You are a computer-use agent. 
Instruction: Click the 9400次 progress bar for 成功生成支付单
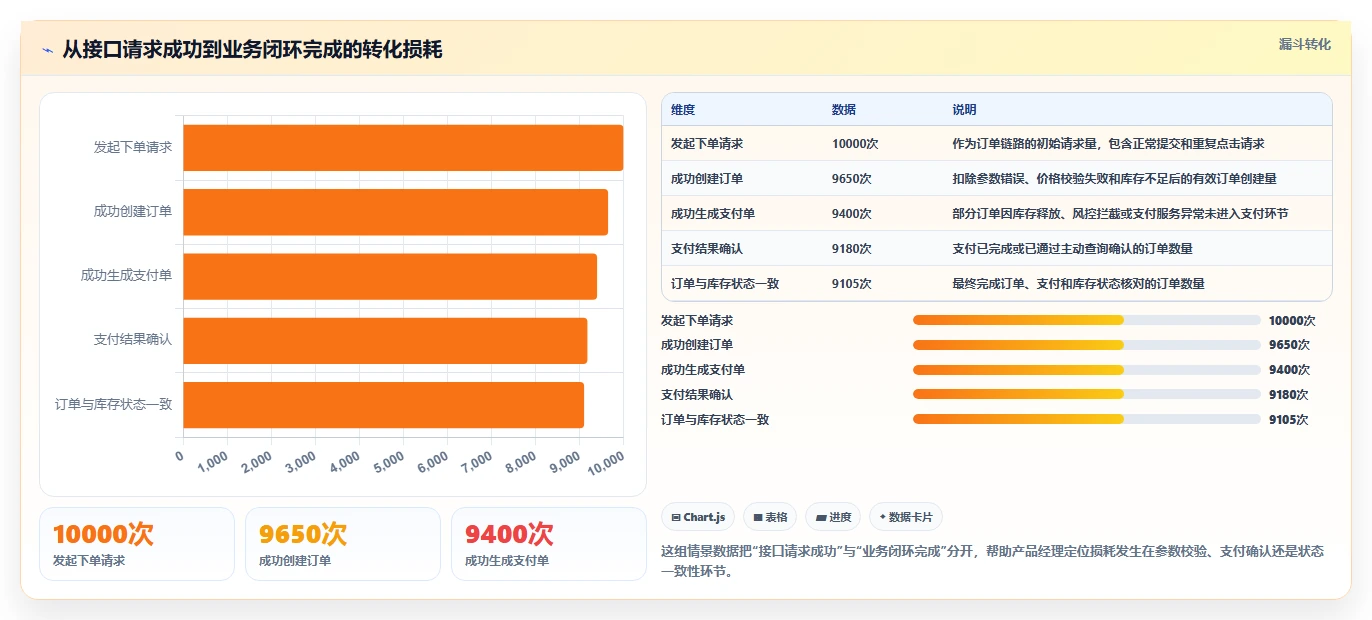(1086, 370)
